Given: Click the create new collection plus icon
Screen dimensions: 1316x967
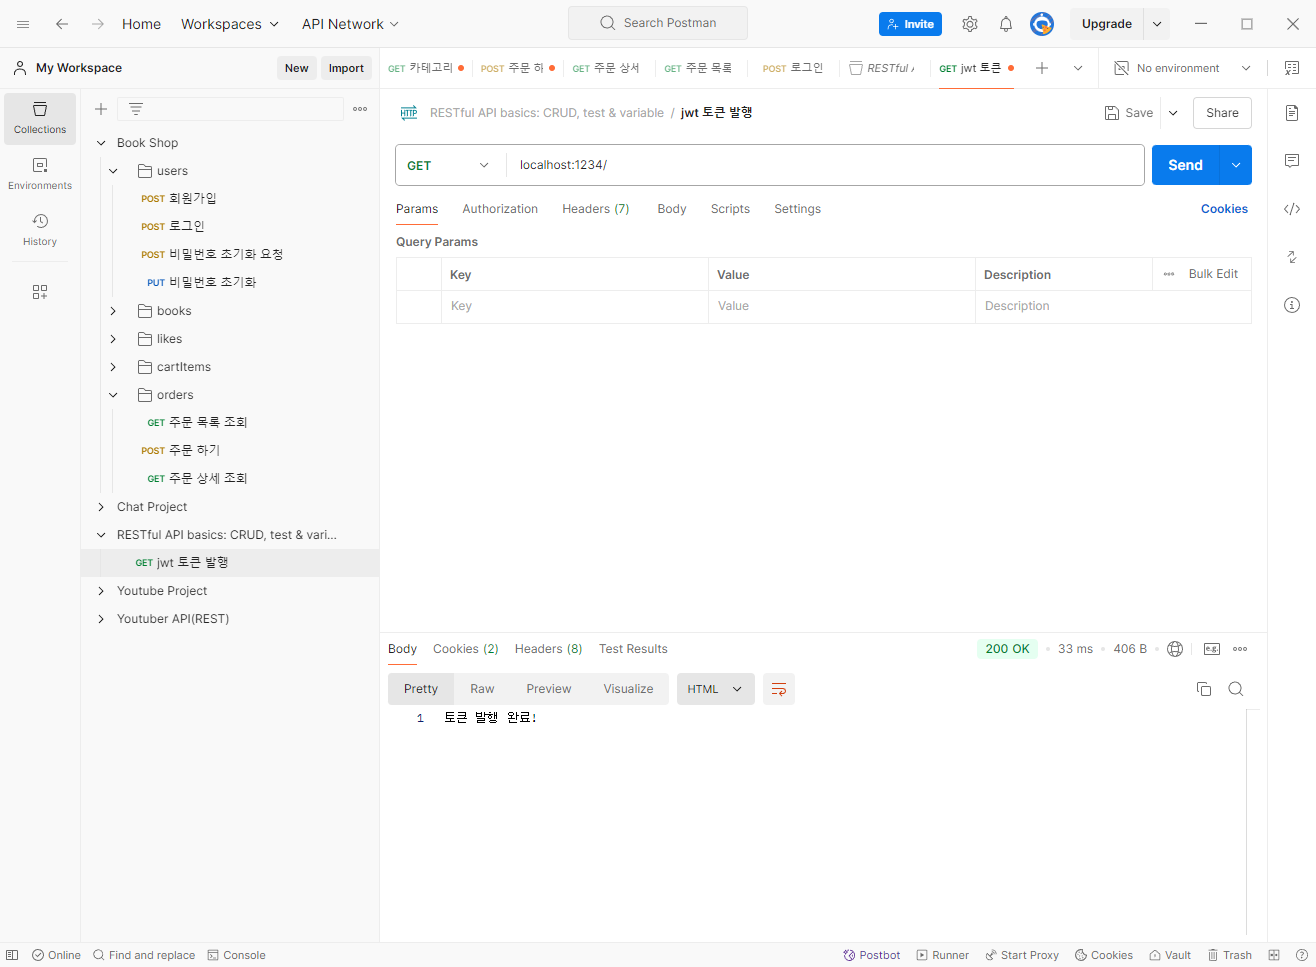Looking at the screenshot, I should coord(101,109).
